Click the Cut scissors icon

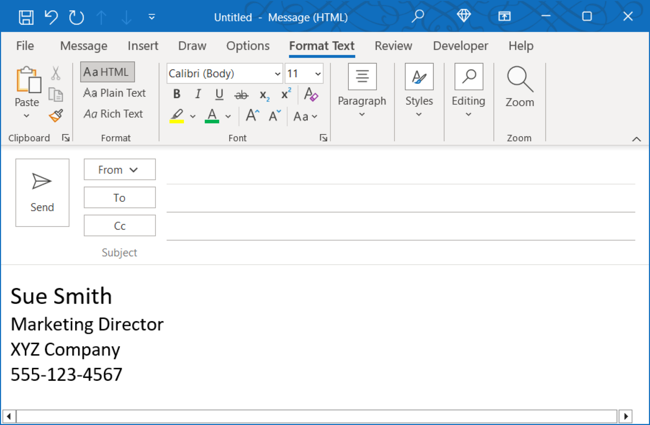pos(56,74)
